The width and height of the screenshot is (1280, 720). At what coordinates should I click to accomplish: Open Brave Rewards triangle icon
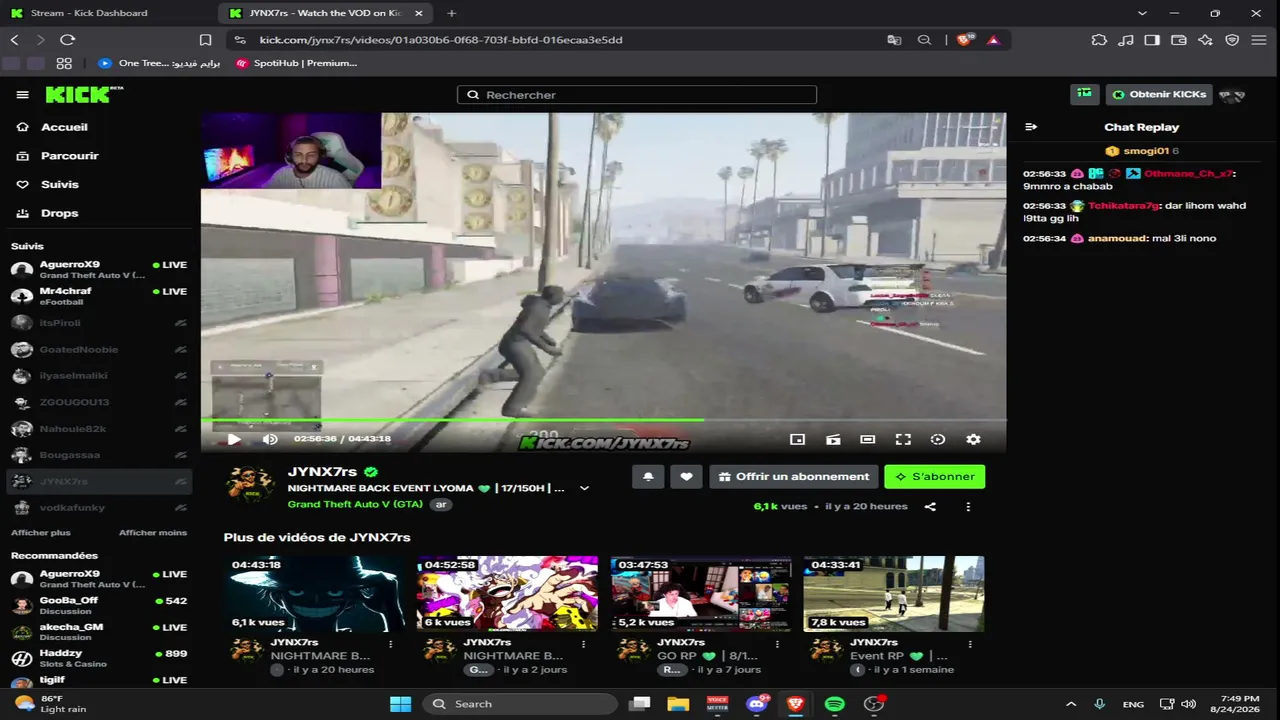pos(994,40)
